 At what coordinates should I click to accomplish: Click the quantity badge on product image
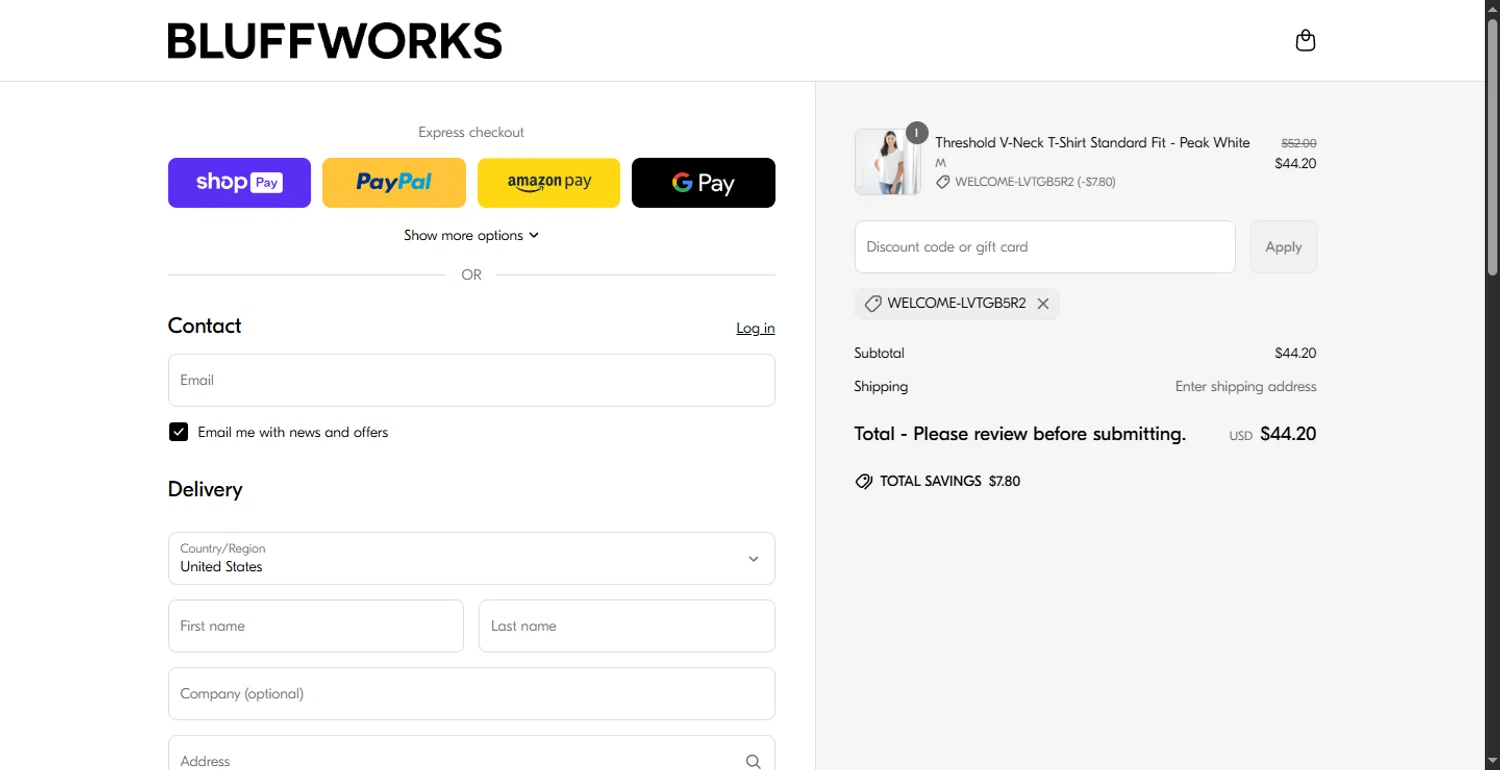[x=916, y=133]
